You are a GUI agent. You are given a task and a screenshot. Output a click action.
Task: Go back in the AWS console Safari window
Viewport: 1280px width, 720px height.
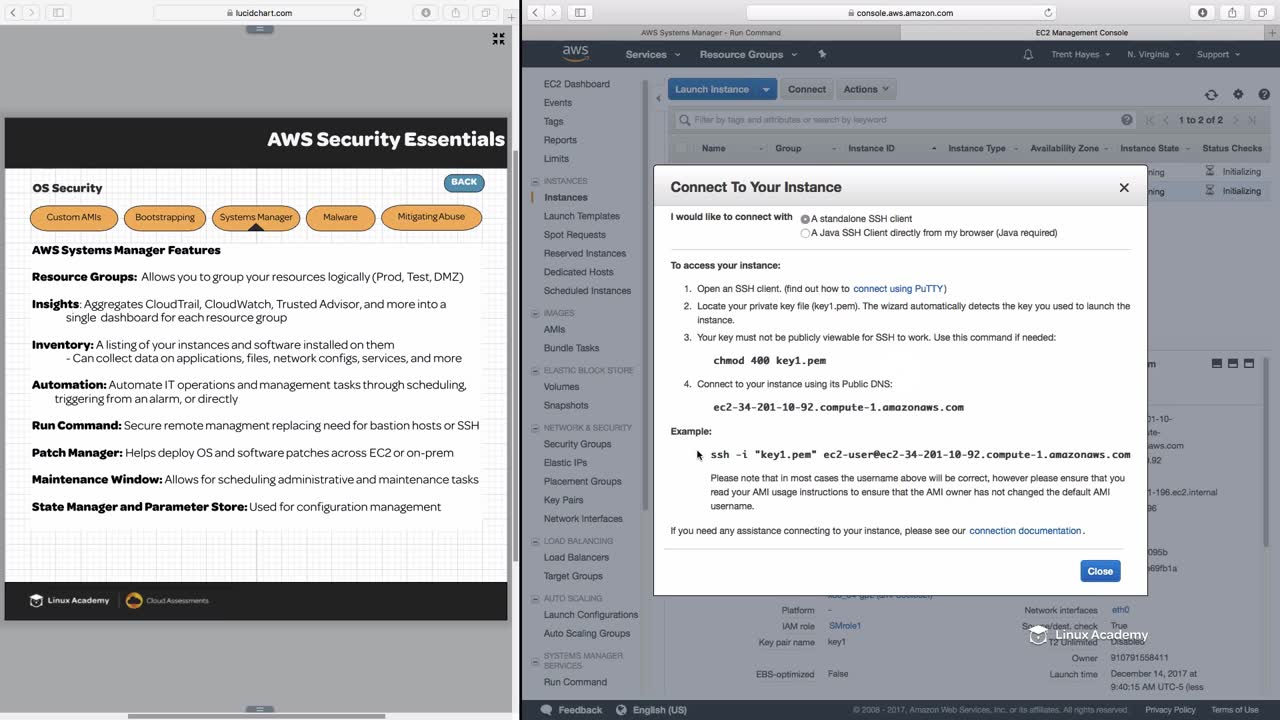click(536, 13)
